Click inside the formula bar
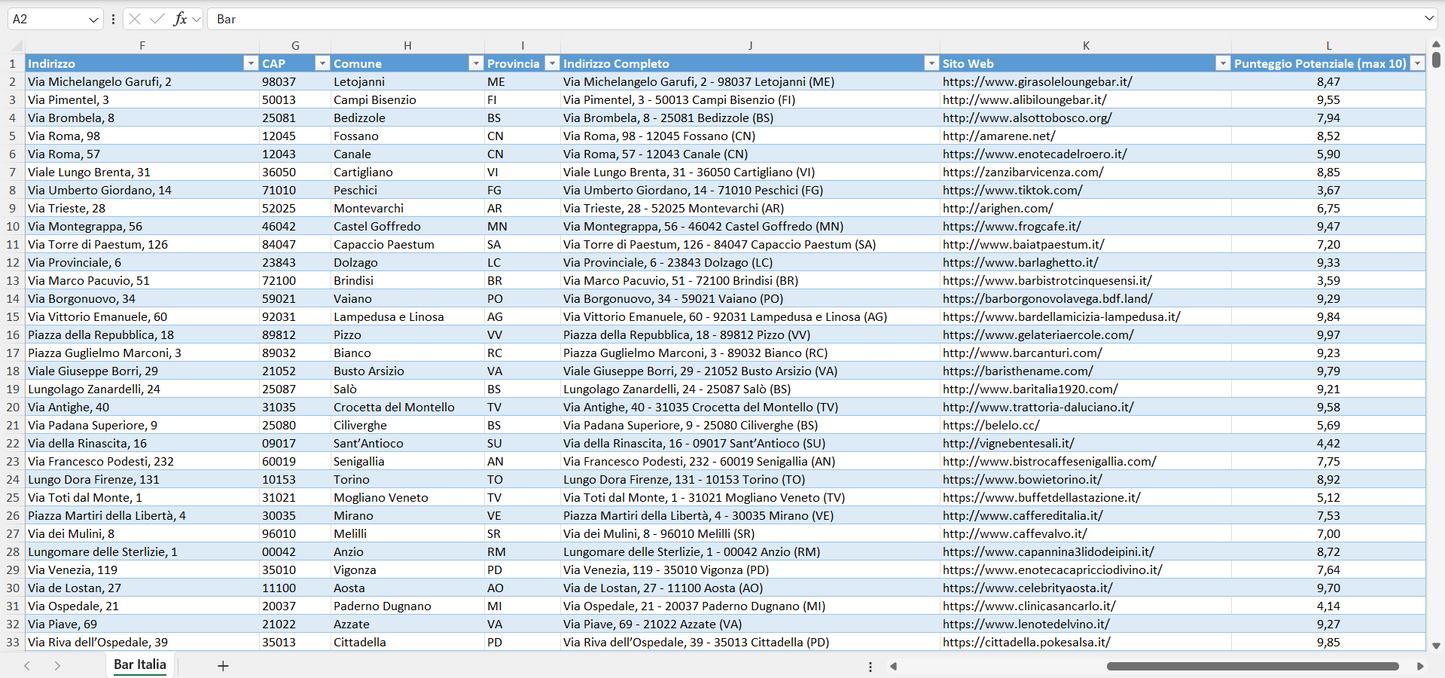This screenshot has height=678, width=1445. (x=700, y=18)
